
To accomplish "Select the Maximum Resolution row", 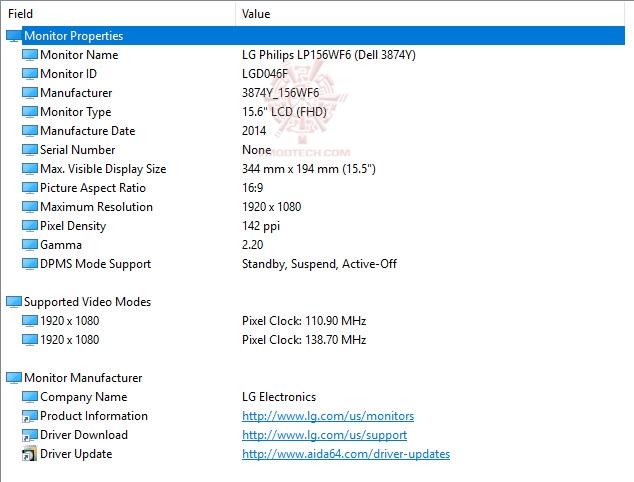I will click(96, 207).
